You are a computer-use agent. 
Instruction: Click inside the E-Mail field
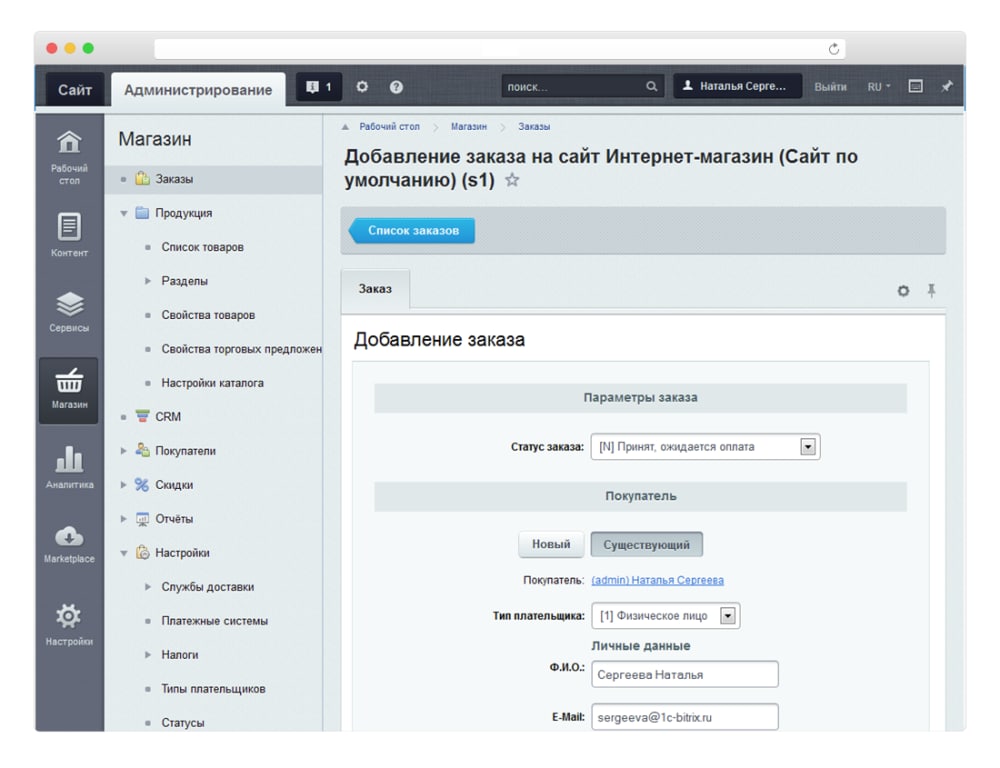click(x=685, y=716)
